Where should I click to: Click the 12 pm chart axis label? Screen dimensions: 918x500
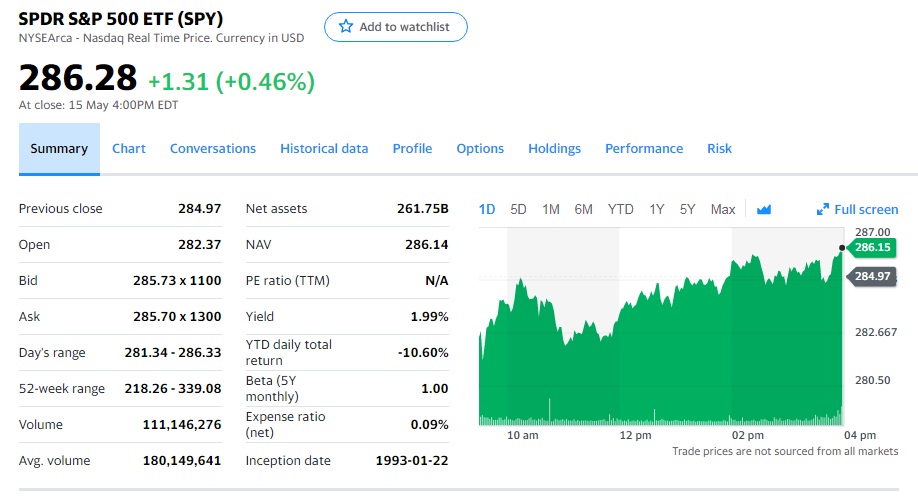coord(635,435)
